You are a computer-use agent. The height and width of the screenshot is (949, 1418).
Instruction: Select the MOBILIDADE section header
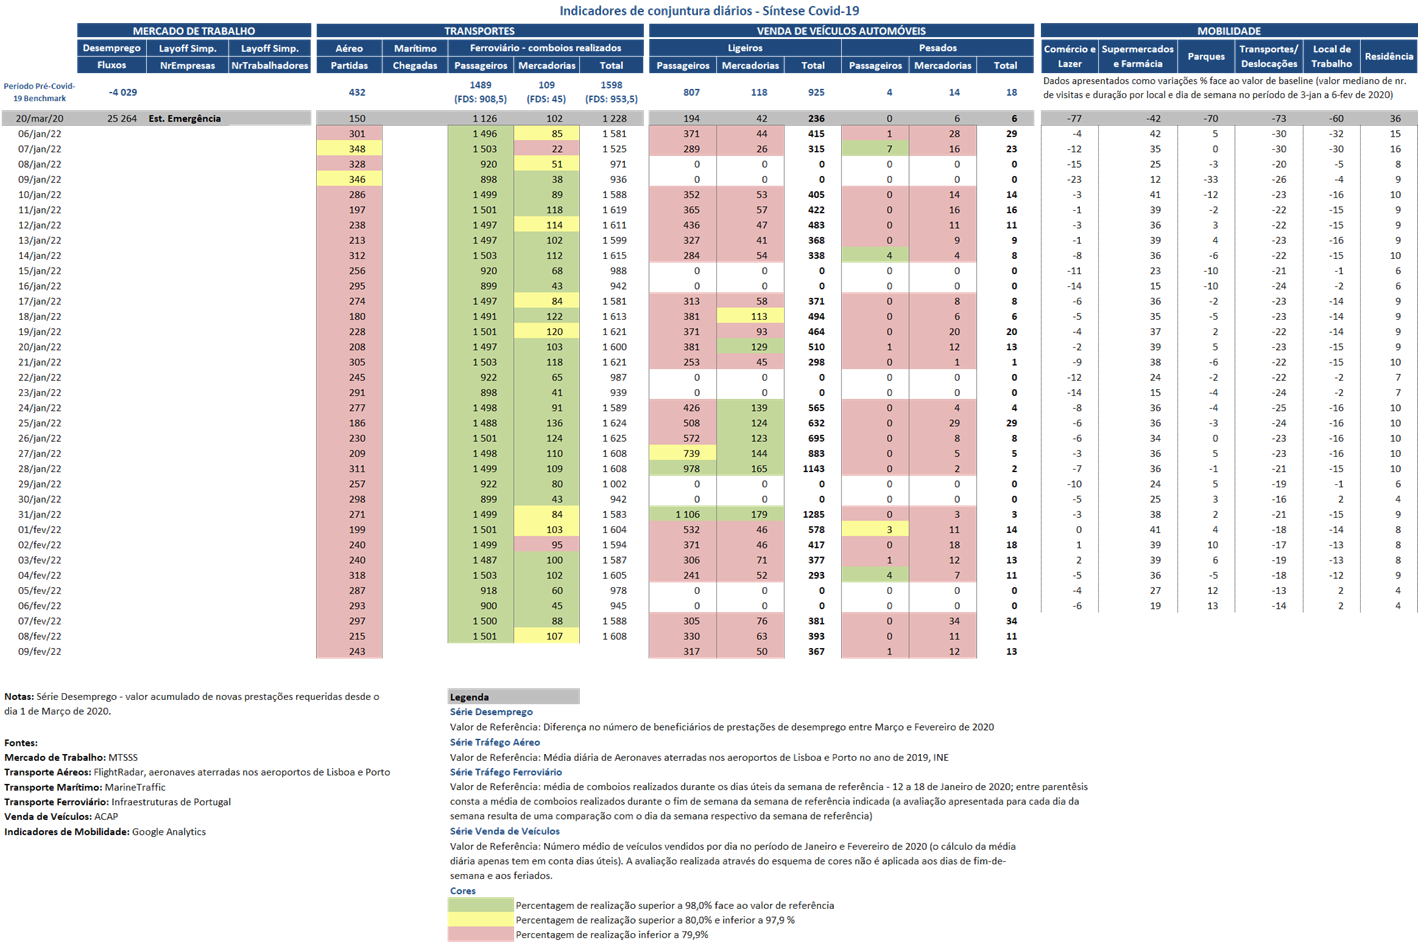tap(1229, 31)
